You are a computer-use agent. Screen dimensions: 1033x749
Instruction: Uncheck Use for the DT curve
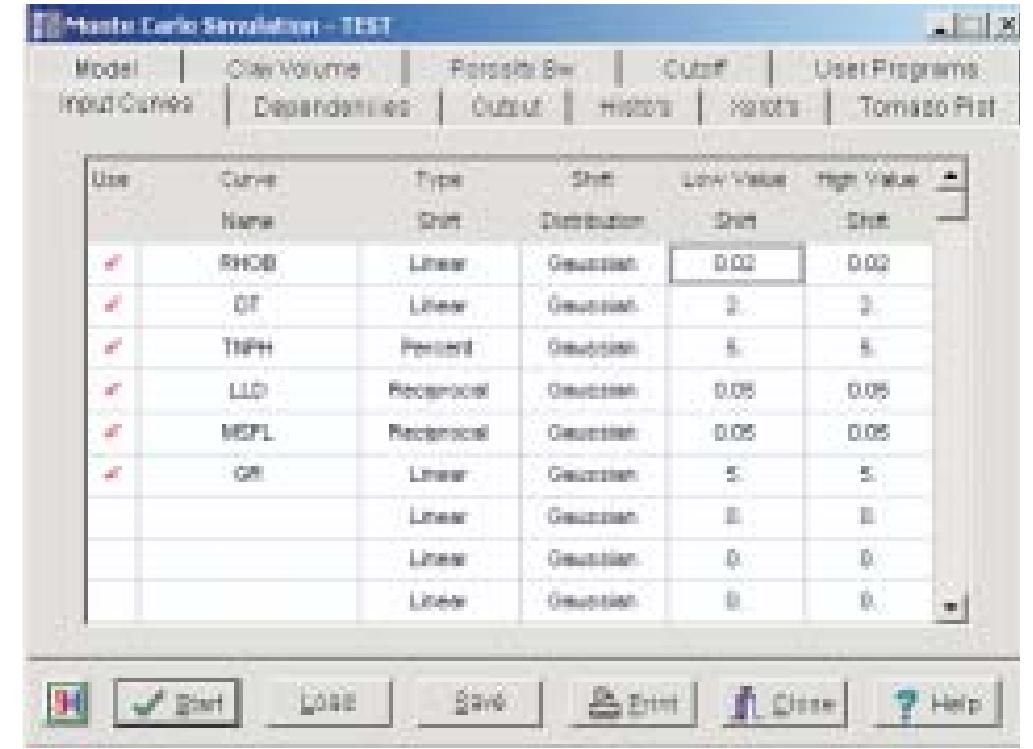(113, 305)
